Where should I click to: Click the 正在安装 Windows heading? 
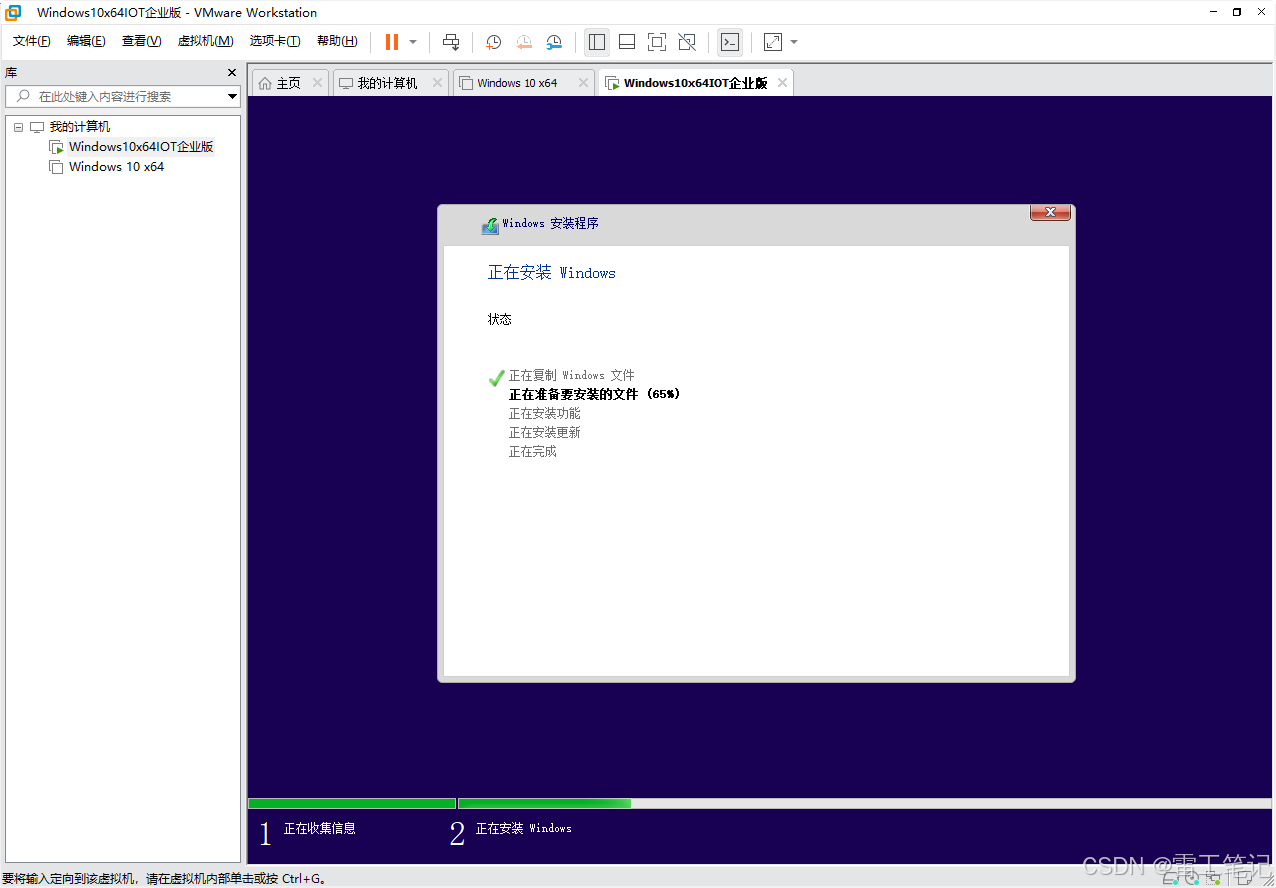coord(551,272)
